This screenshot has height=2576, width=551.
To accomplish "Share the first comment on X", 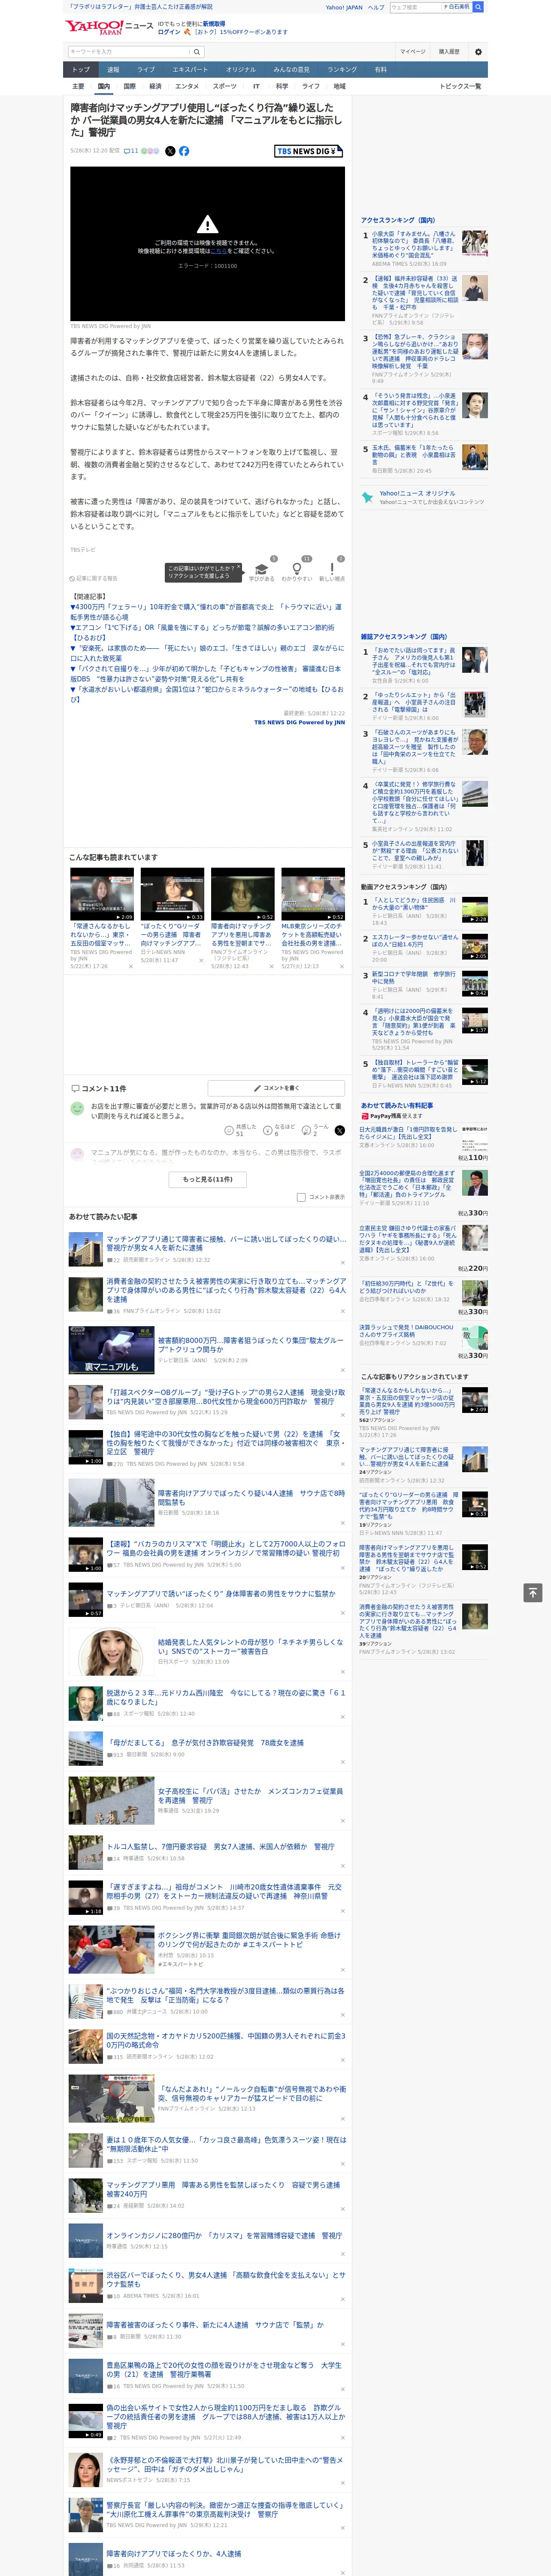I will pyautogui.click(x=339, y=1130).
